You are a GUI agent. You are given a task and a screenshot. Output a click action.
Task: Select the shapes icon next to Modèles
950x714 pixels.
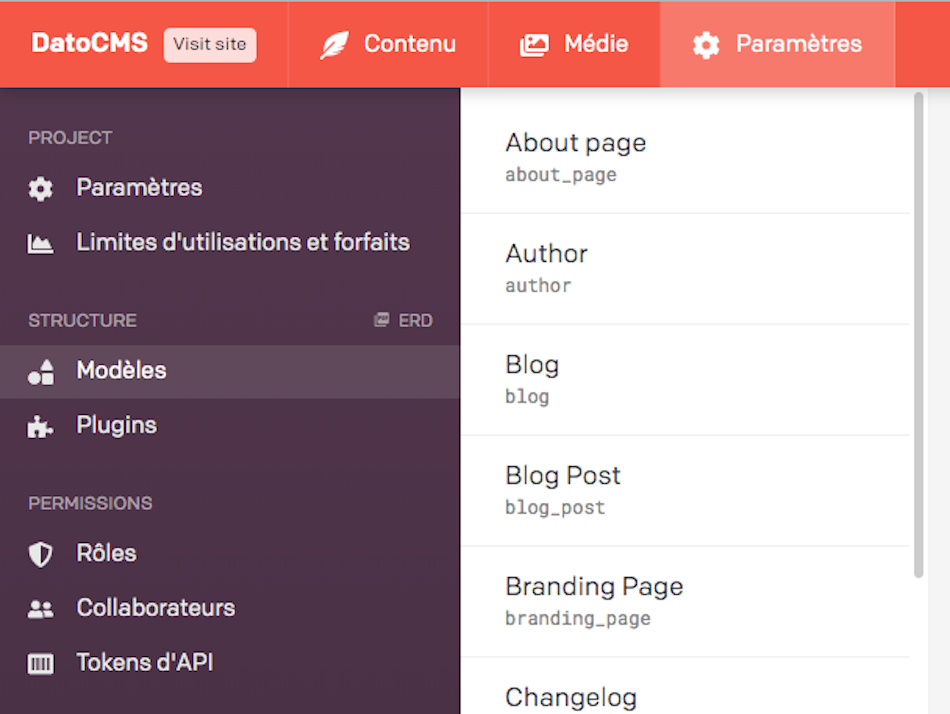pos(40,370)
